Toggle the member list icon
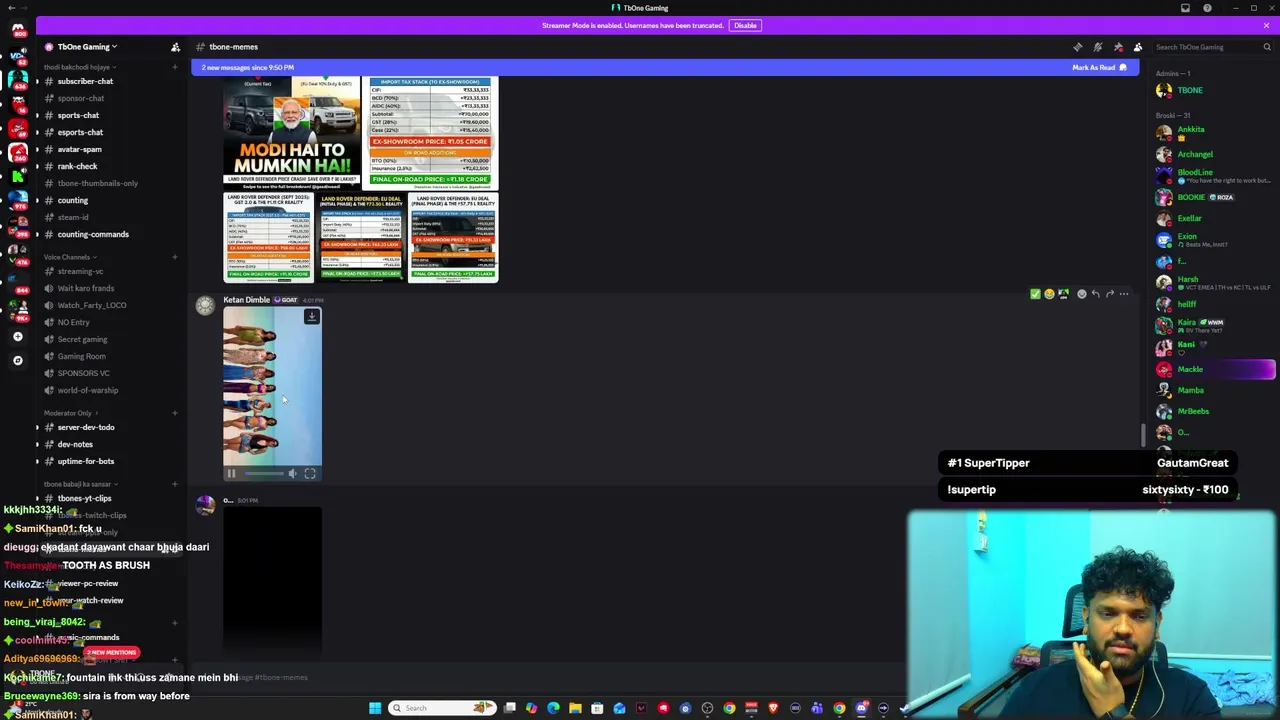The width and height of the screenshot is (1280, 720). pos(1138,47)
